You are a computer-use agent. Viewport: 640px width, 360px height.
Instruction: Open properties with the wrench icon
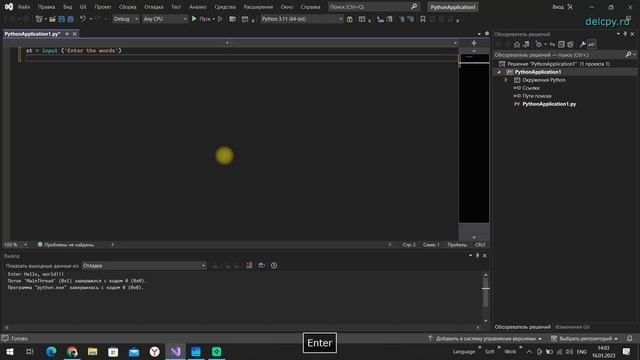[x=582, y=44]
